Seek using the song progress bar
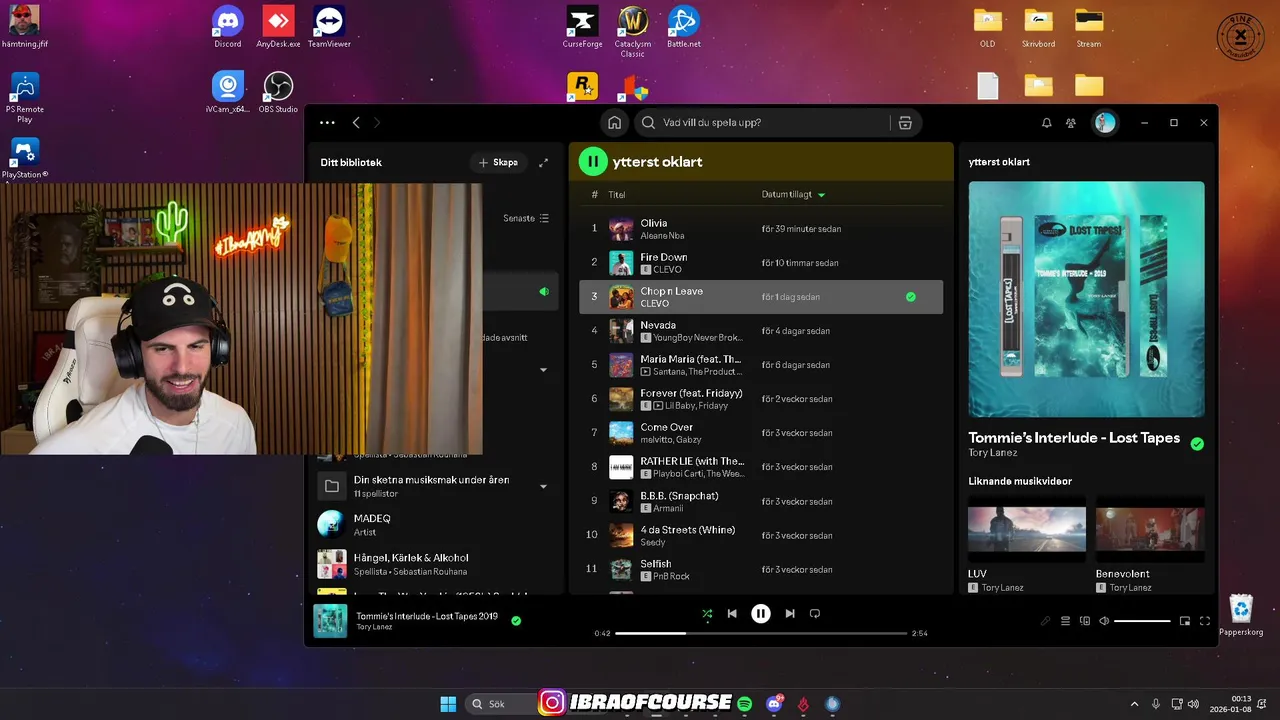The height and width of the screenshot is (720, 1280). point(761,633)
